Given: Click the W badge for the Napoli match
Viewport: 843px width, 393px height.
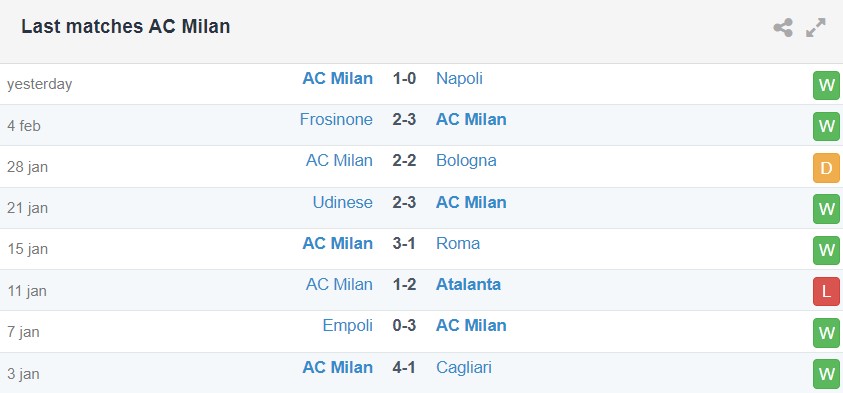Looking at the screenshot, I should 826,85.
